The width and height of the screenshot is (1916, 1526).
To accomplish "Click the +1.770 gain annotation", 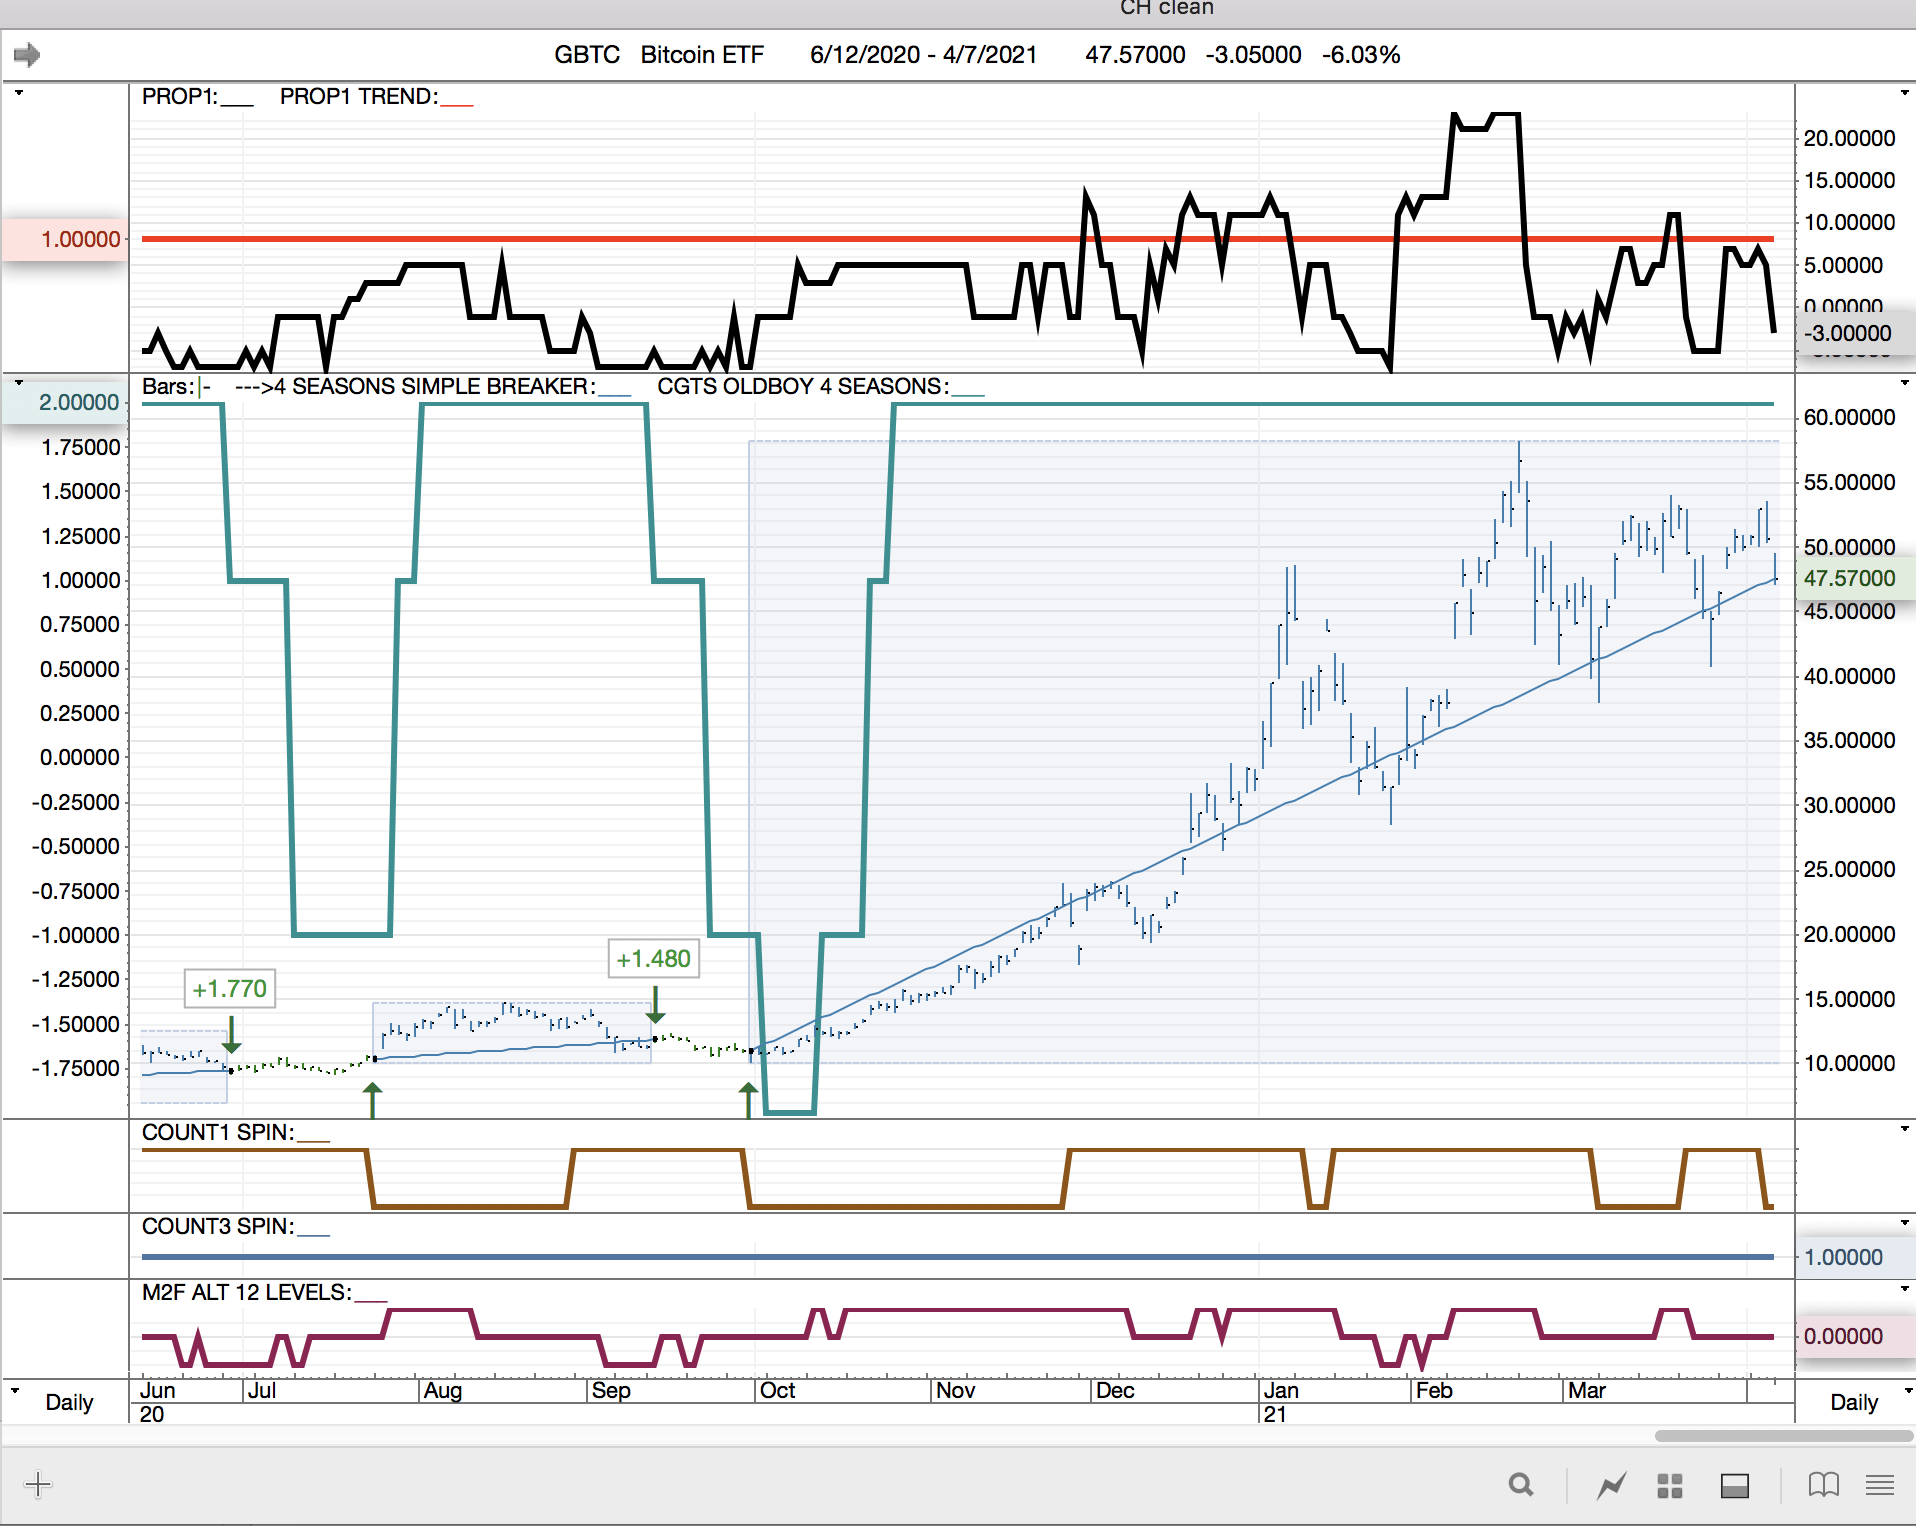I will point(230,989).
